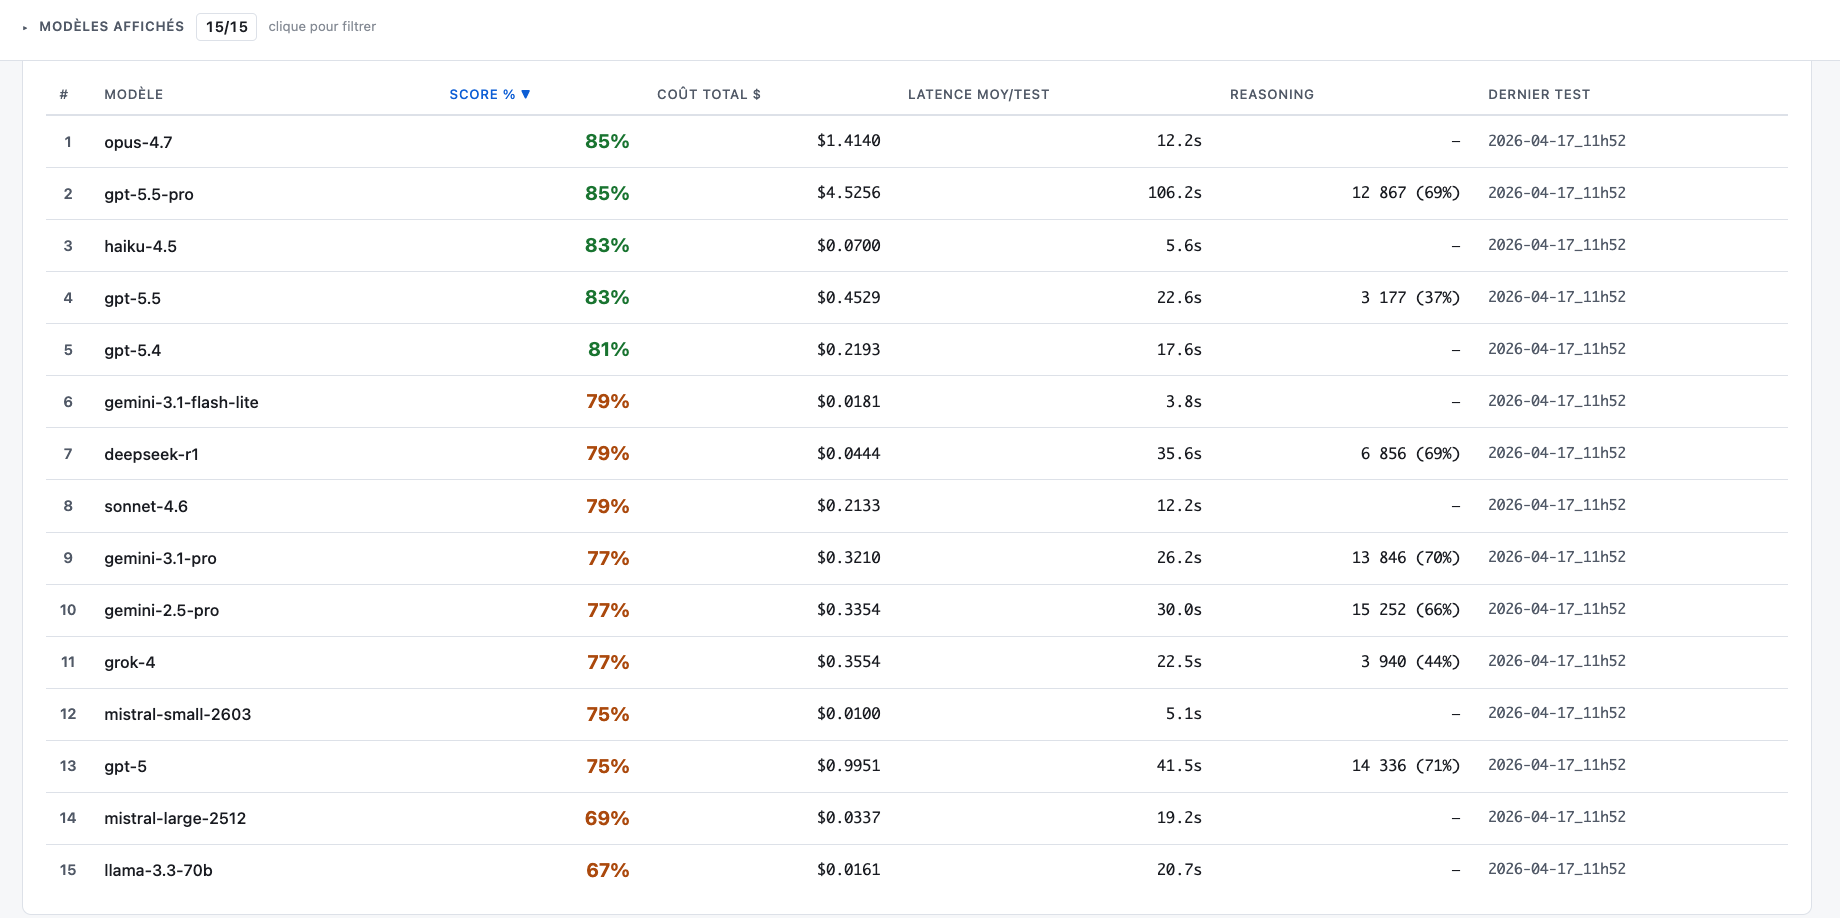Image resolution: width=1840 pixels, height=918 pixels.
Task: Sort by the Score % column header
Action: [x=490, y=94]
